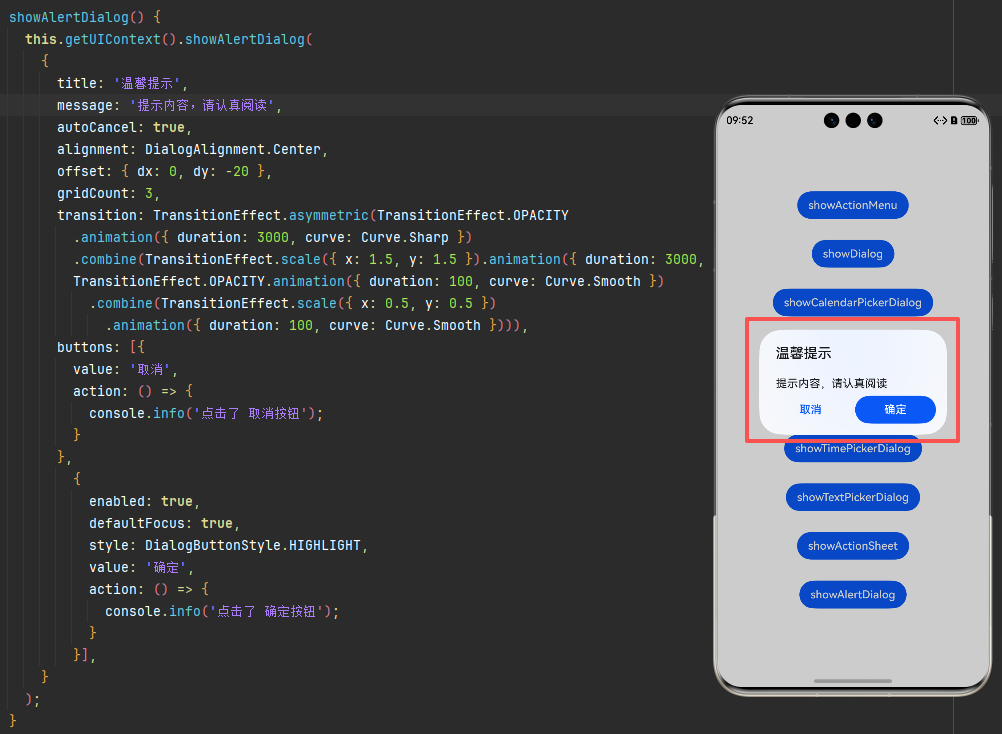Click console.info('点击了 确定按钮') line

[x=222, y=611]
